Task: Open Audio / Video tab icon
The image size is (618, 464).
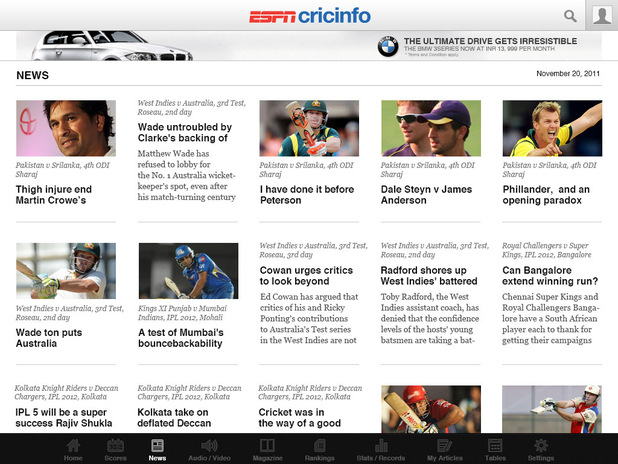Action: [x=209, y=445]
